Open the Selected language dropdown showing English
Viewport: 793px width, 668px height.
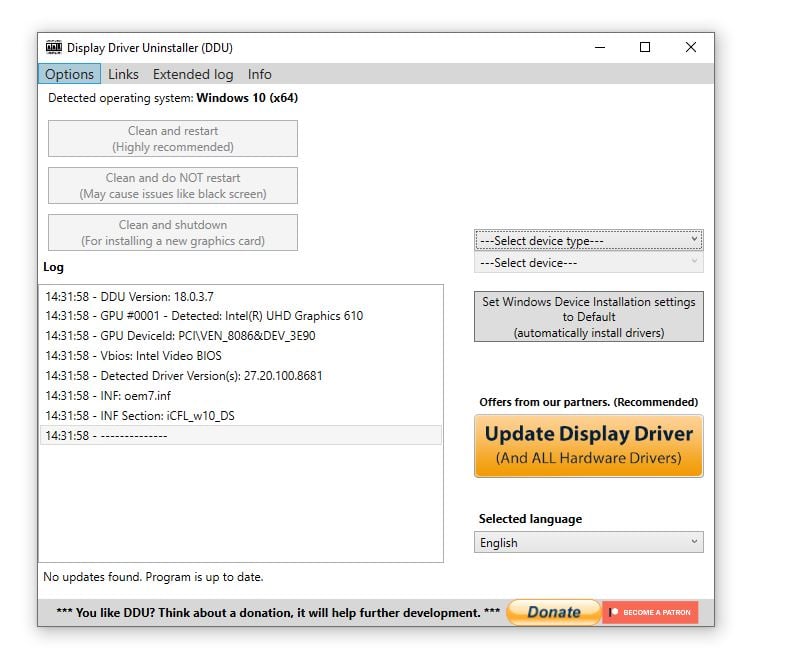[x=589, y=542]
